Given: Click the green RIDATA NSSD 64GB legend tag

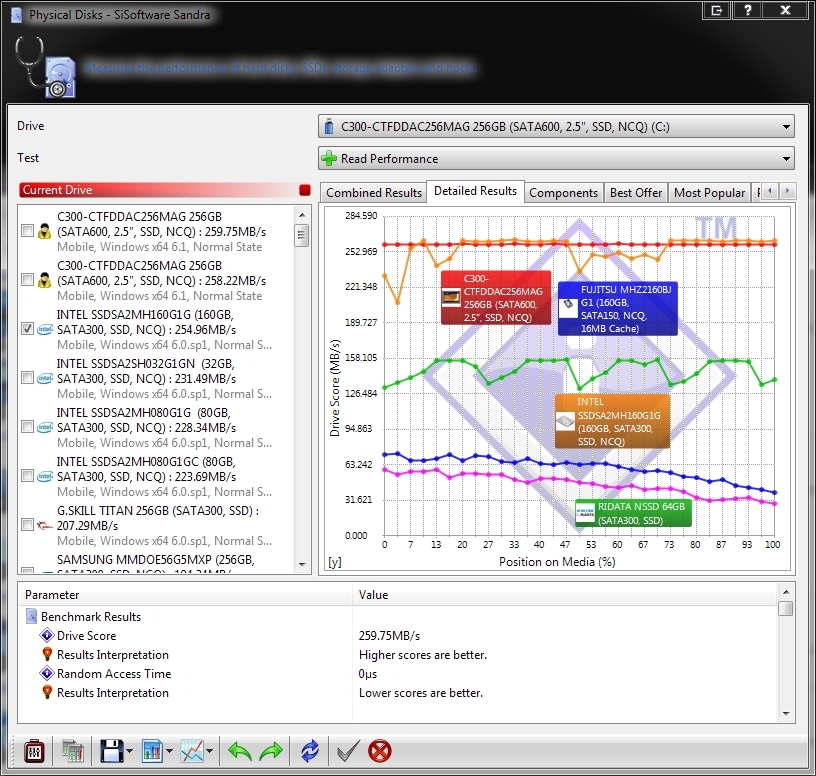Looking at the screenshot, I should (x=633, y=513).
